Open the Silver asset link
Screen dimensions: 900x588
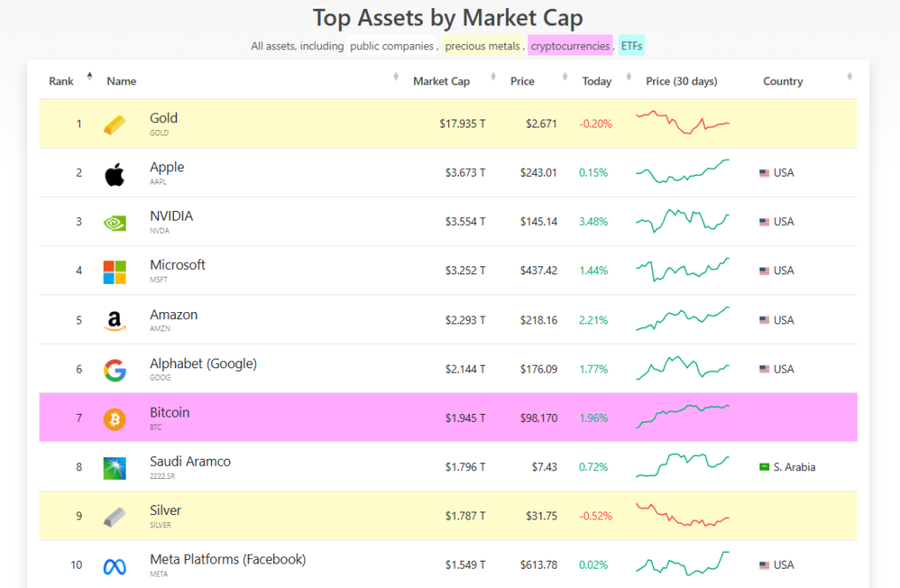165,510
